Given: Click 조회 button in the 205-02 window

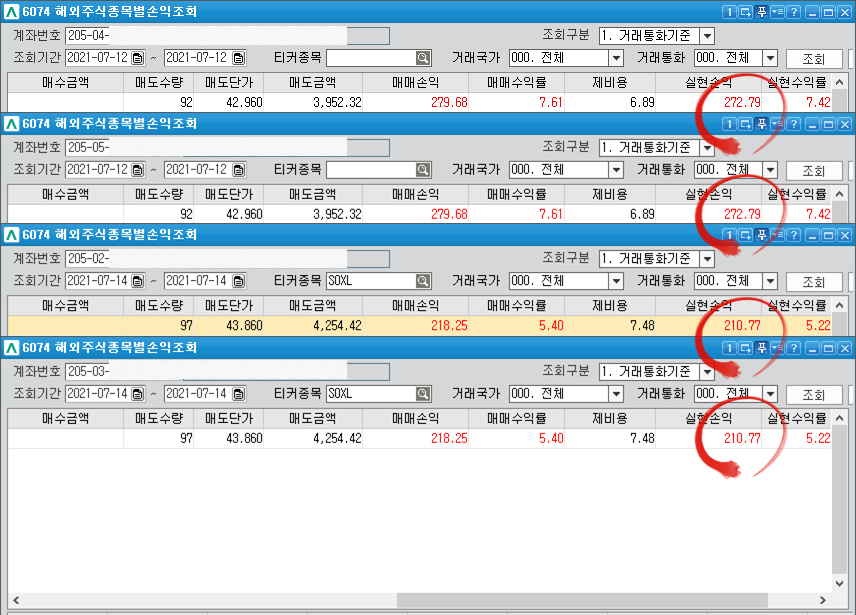Looking at the screenshot, I should (x=814, y=282).
